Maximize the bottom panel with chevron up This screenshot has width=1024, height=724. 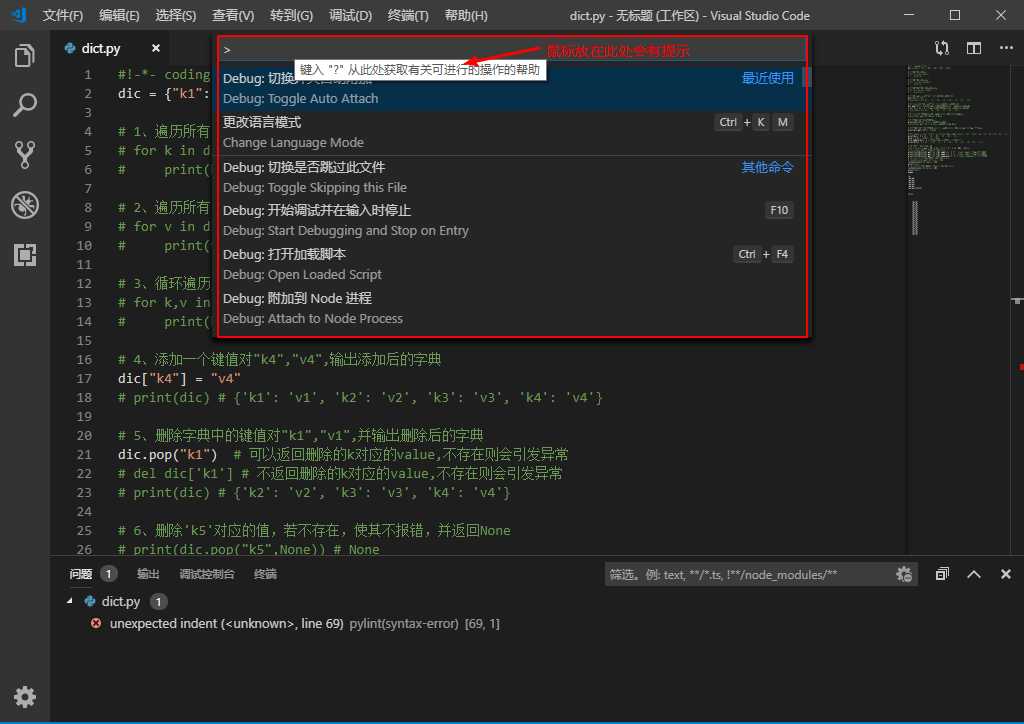(x=974, y=574)
